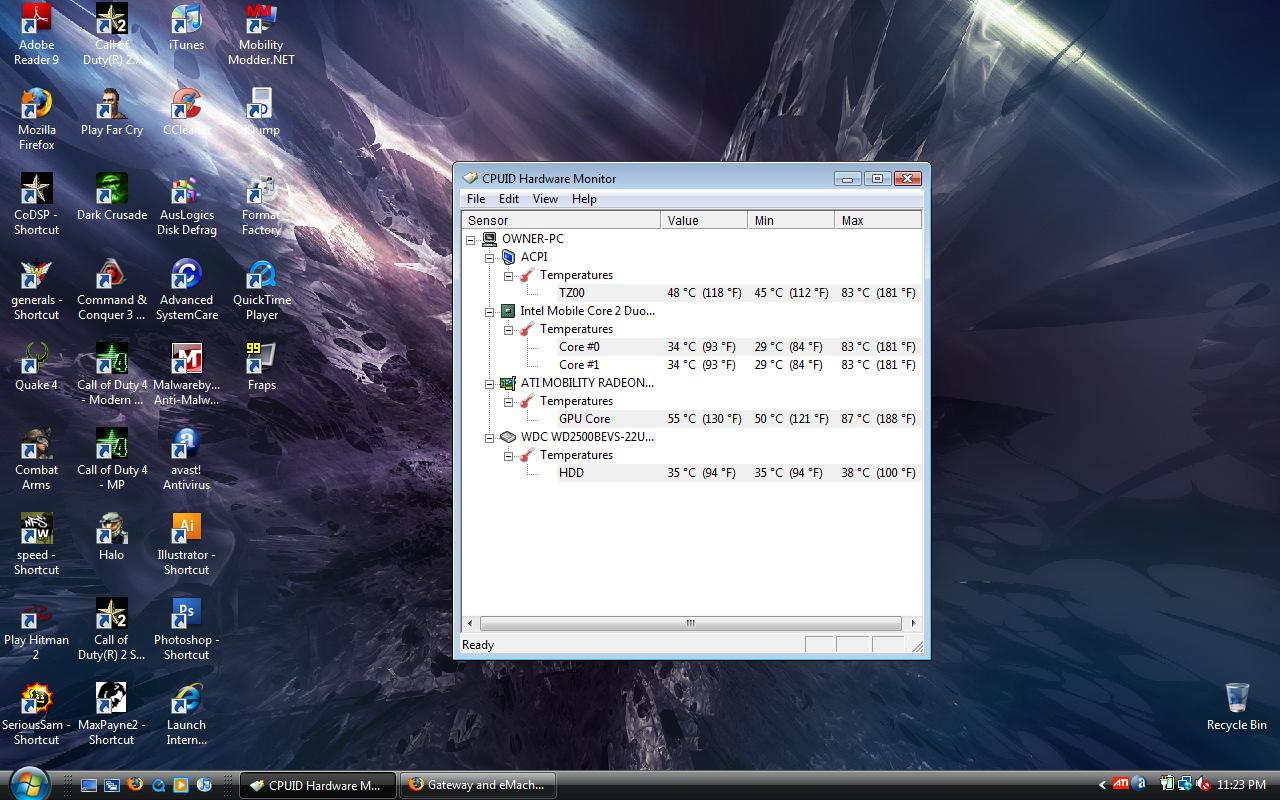
Task: Open the Launch Internet Explorer desktop icon
Action: coord(186,715)
